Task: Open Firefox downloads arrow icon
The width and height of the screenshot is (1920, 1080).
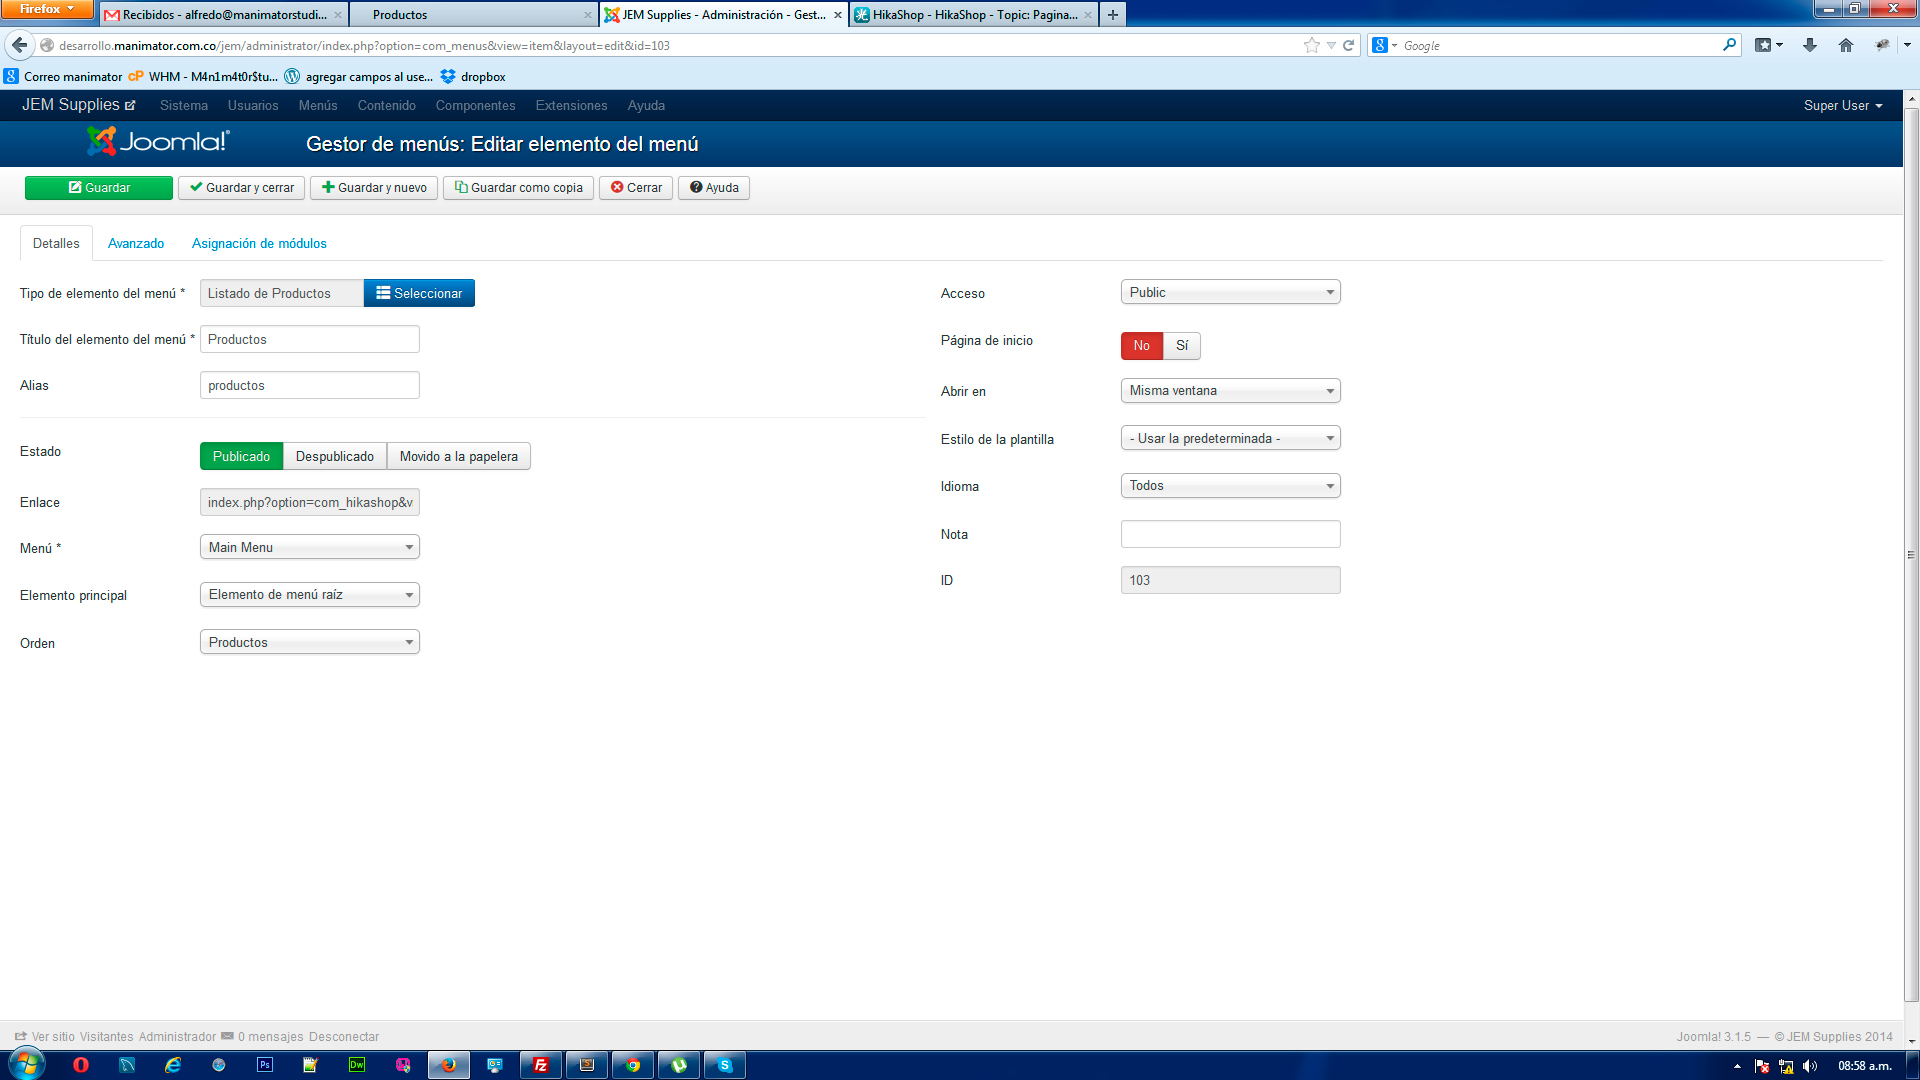Action: tap(1809, 45)
